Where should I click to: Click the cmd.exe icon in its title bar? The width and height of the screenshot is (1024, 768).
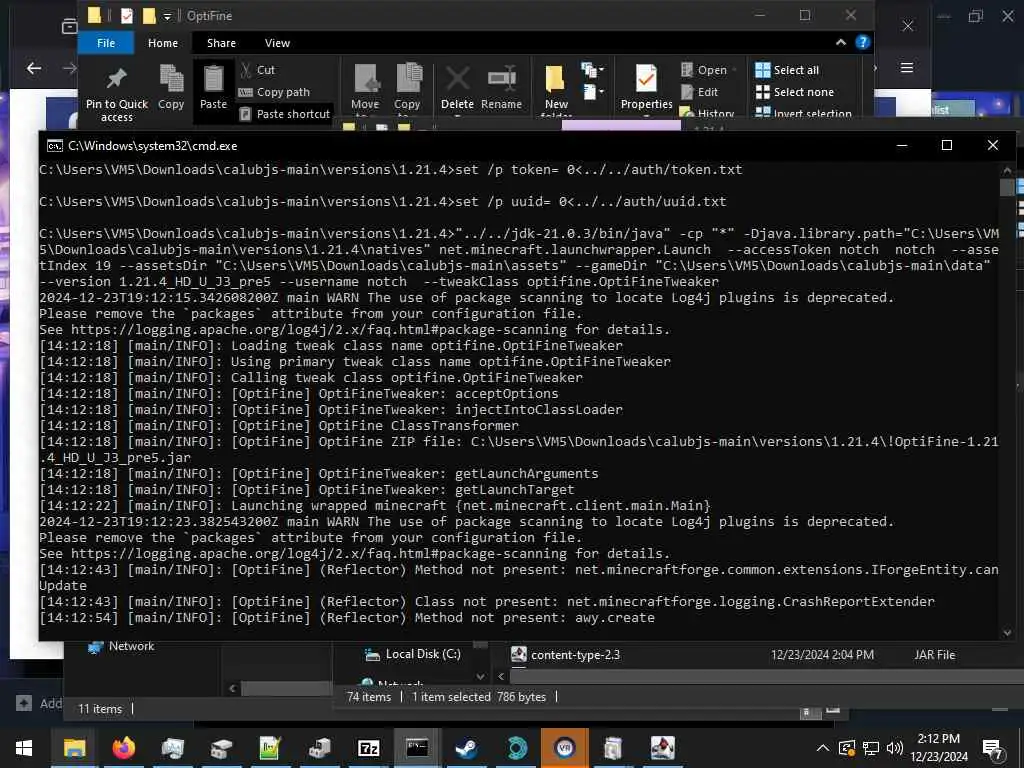tap(55, 146)
